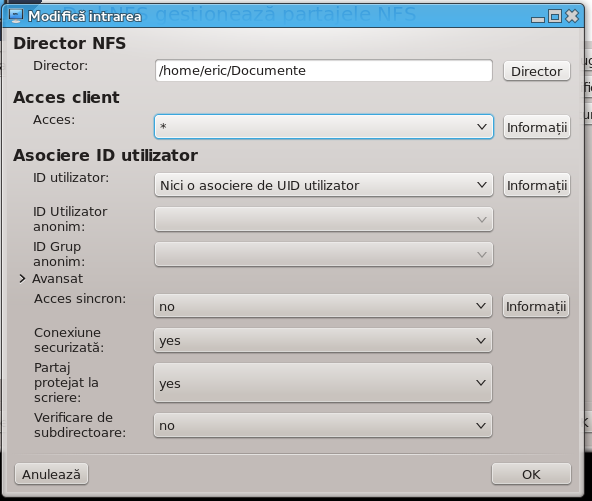Open the Partaj protejat la scriere dropdown
Image resolution: width=592 pixels, height=501 pixels.
click(x=323, y=383)
